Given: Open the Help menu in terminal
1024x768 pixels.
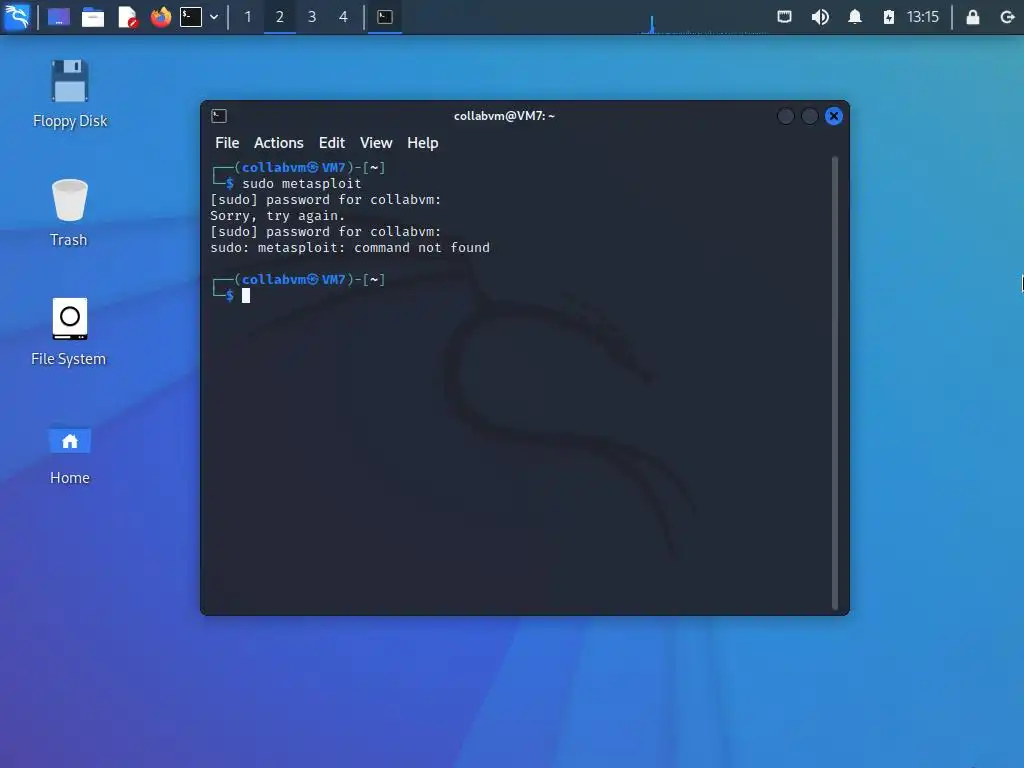Looking at the screenshot, I should 423,143.
